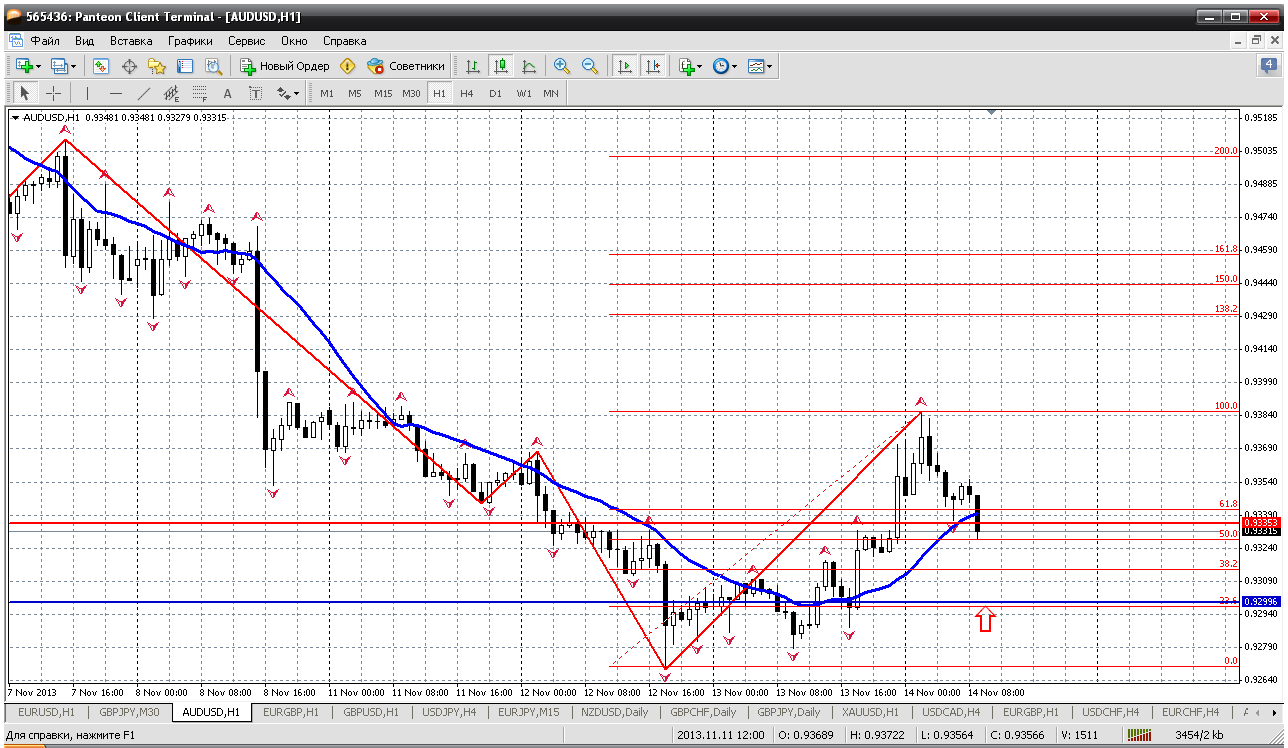Select the text tool marked A
Image resolution: width=1288 pixels, height=748 pixels.
pyautogui.click(x=227, y=93)
